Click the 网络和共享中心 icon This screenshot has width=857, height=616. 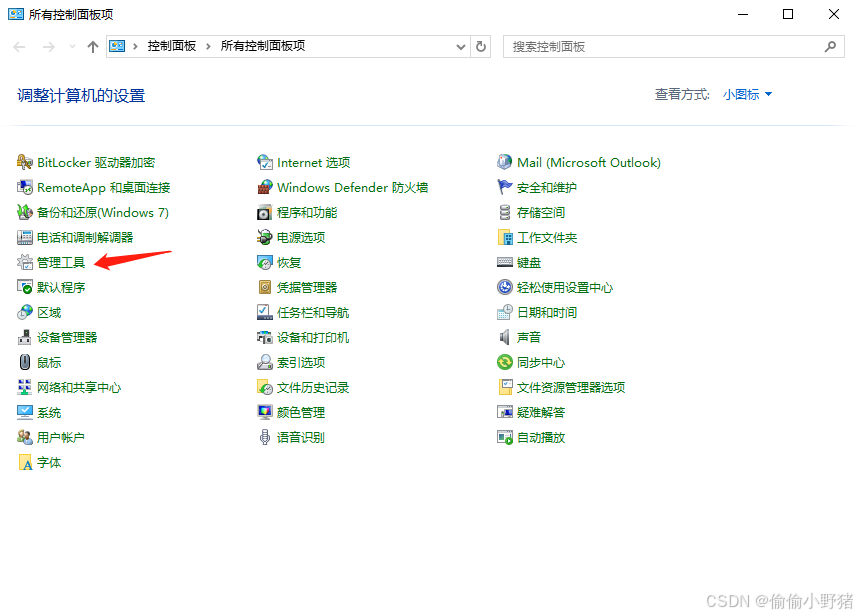pos(25,387)
